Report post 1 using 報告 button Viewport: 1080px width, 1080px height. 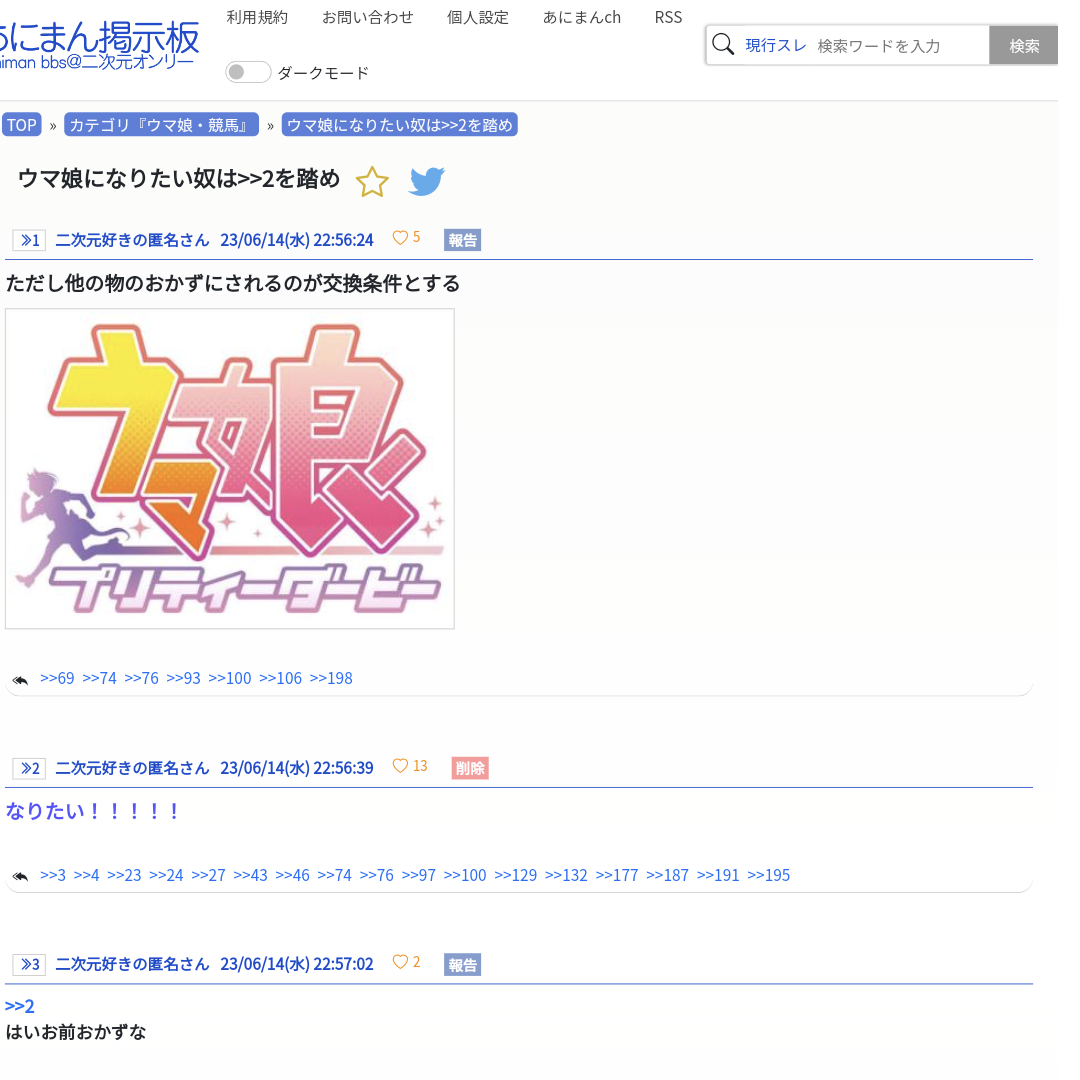click(462, 240)
